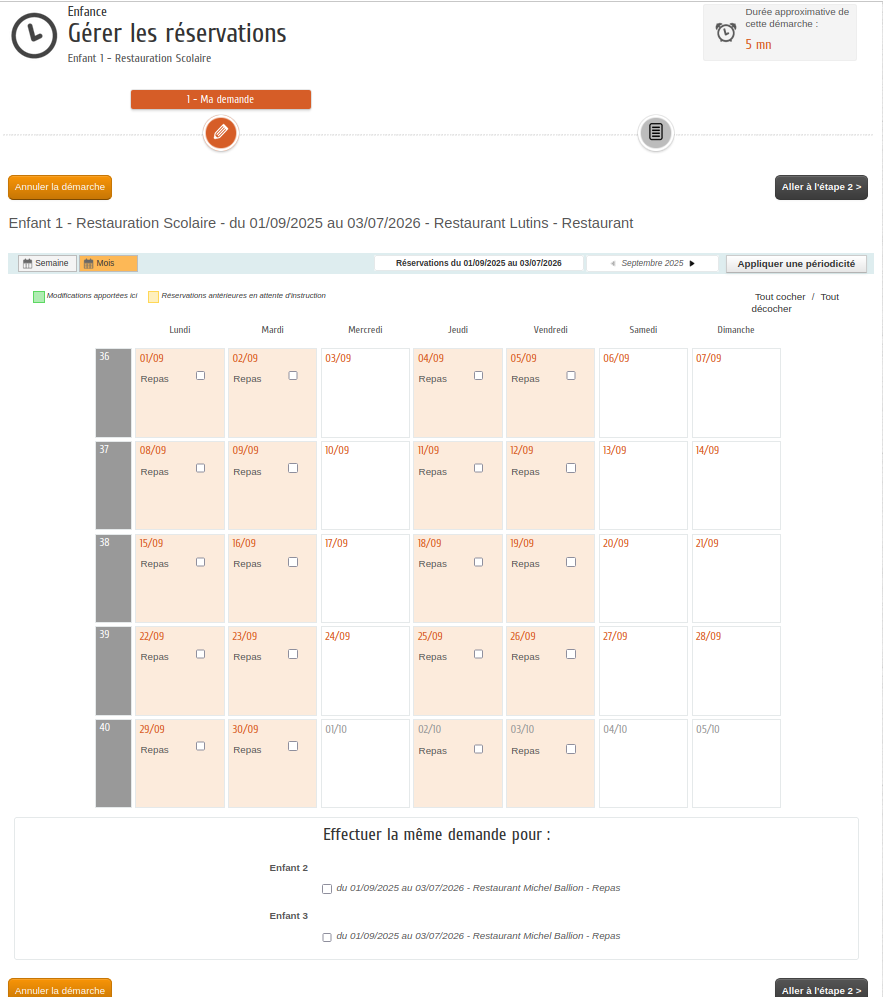This screenshot has height=998, width=883.
Task: Tick the Repas checkbox on 05/09
Action: point(571,376)
